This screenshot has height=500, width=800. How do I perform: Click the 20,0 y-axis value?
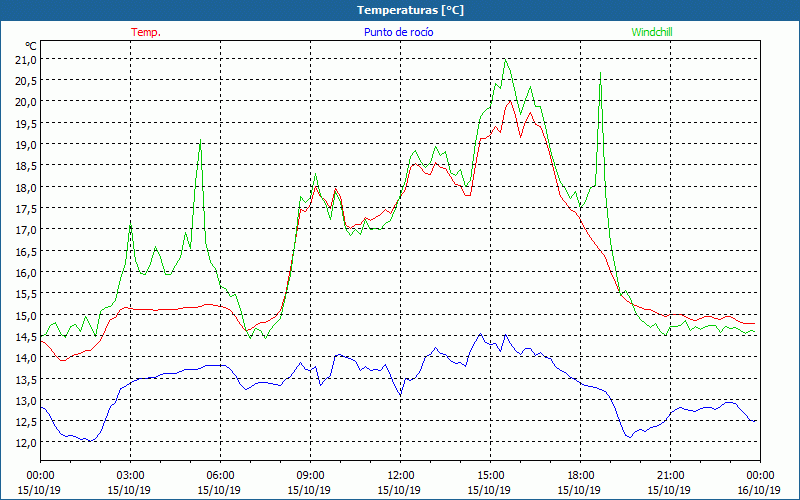(27, 102)
